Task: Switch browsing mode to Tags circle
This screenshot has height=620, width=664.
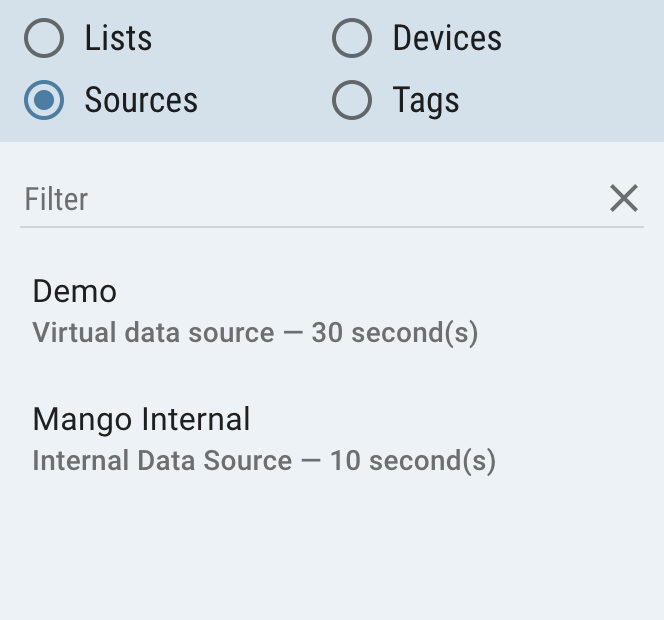Action: pos(352,100)
